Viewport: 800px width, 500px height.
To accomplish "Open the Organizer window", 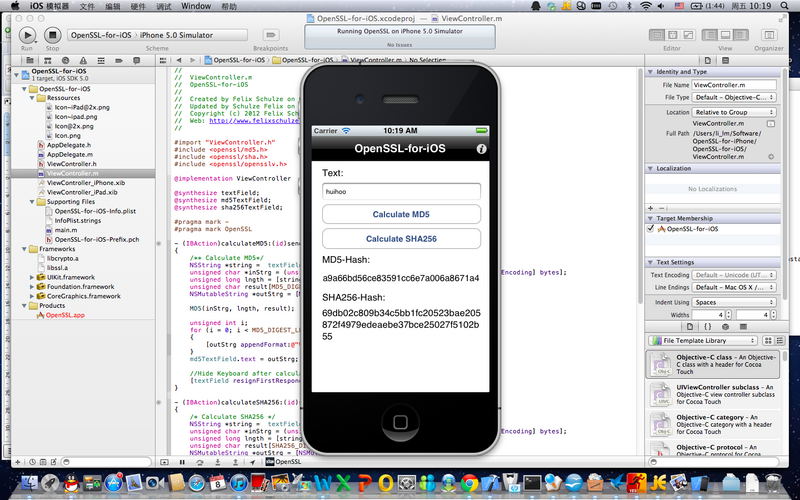I will (769, 35).
